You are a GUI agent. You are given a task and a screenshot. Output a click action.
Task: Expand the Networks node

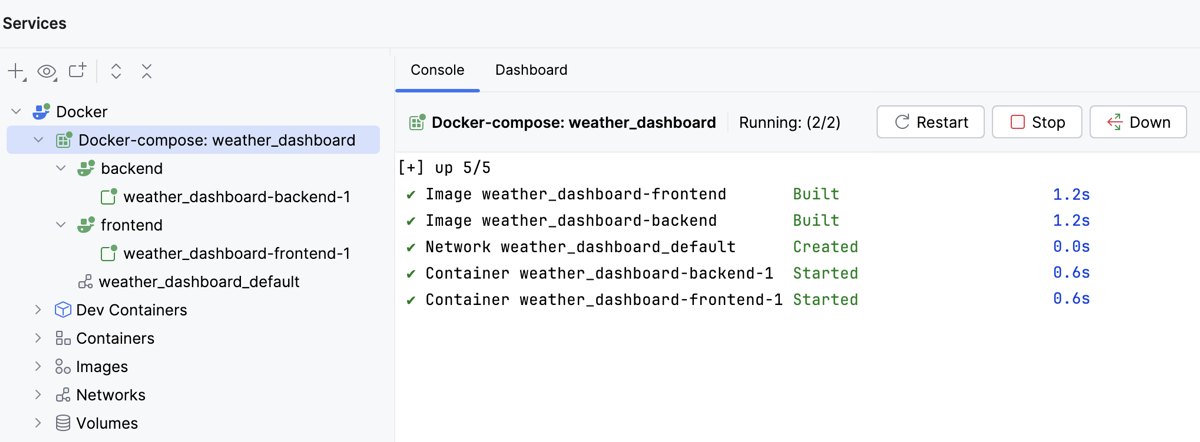pos(39,395)
